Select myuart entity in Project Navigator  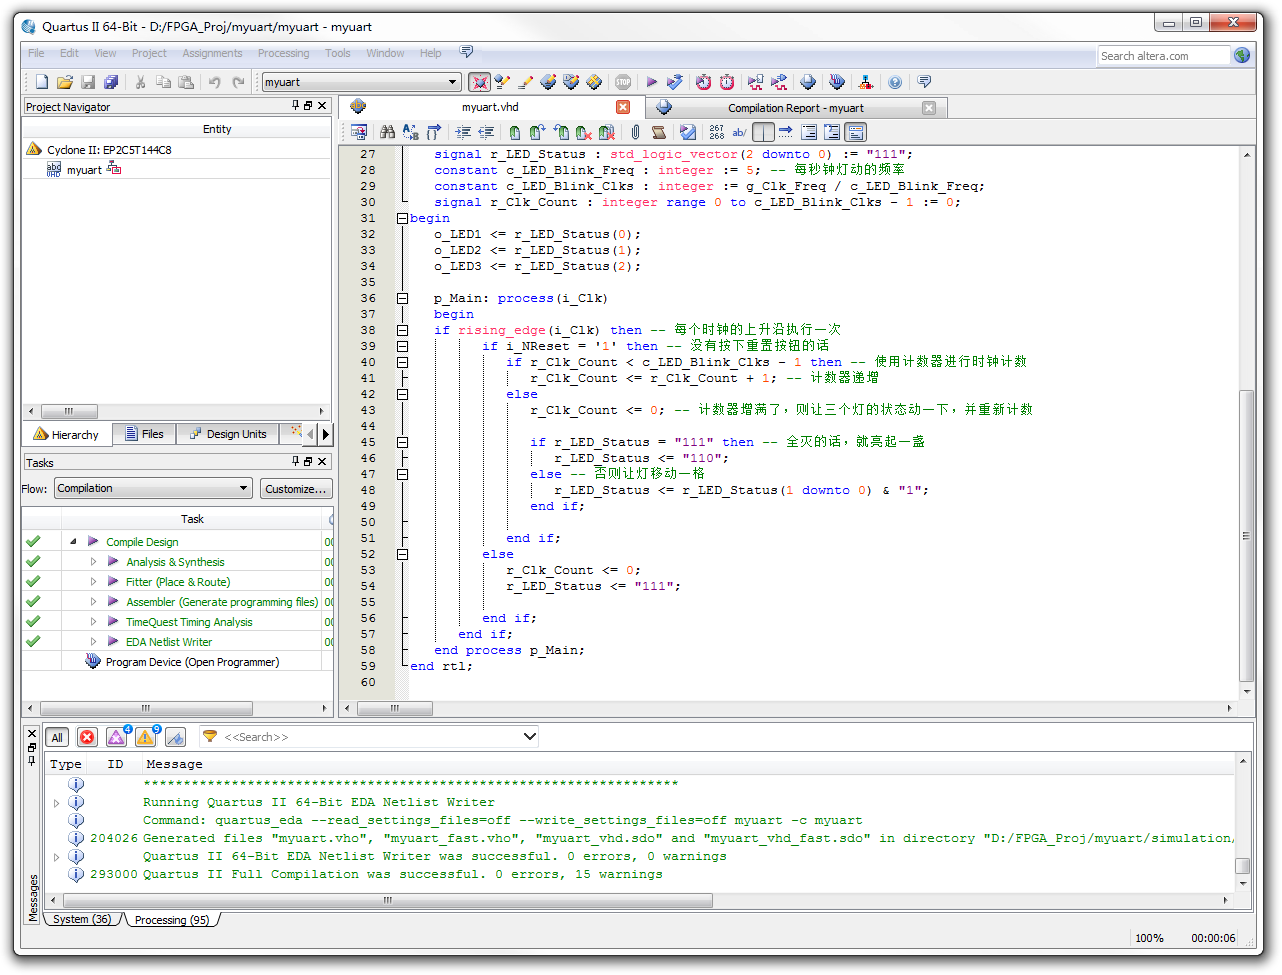(84, 170)
